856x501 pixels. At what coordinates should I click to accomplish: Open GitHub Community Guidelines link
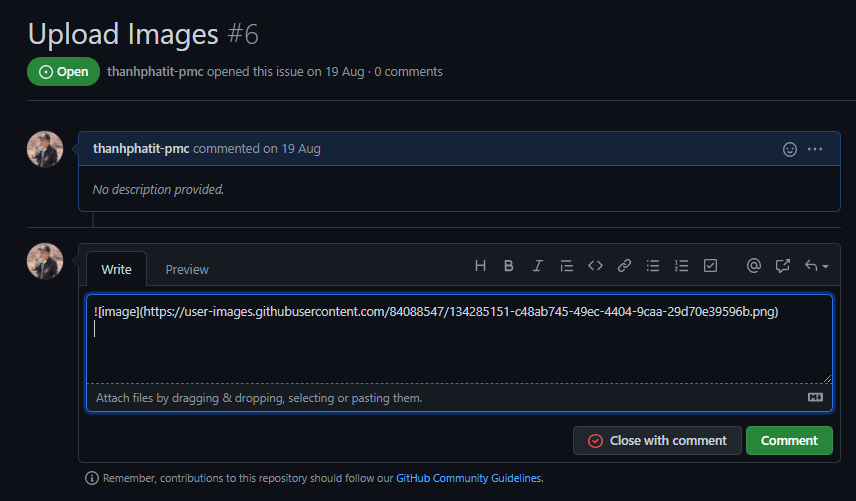coord(468,478)
